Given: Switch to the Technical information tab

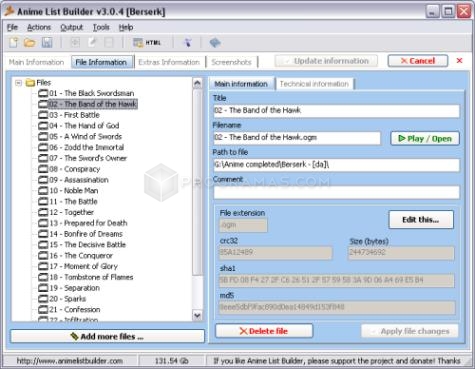Looking at the screenshot, I should coord(314,84).
